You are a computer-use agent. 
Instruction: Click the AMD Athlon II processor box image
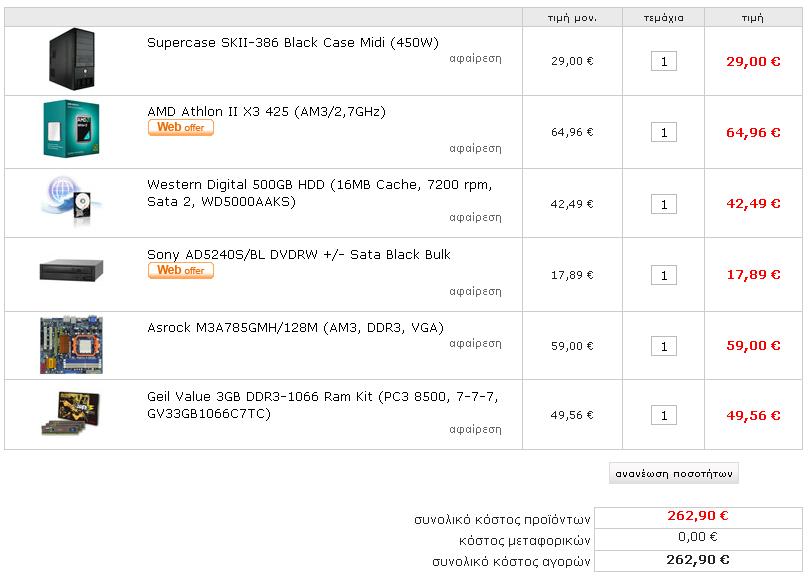pos(71,130)
